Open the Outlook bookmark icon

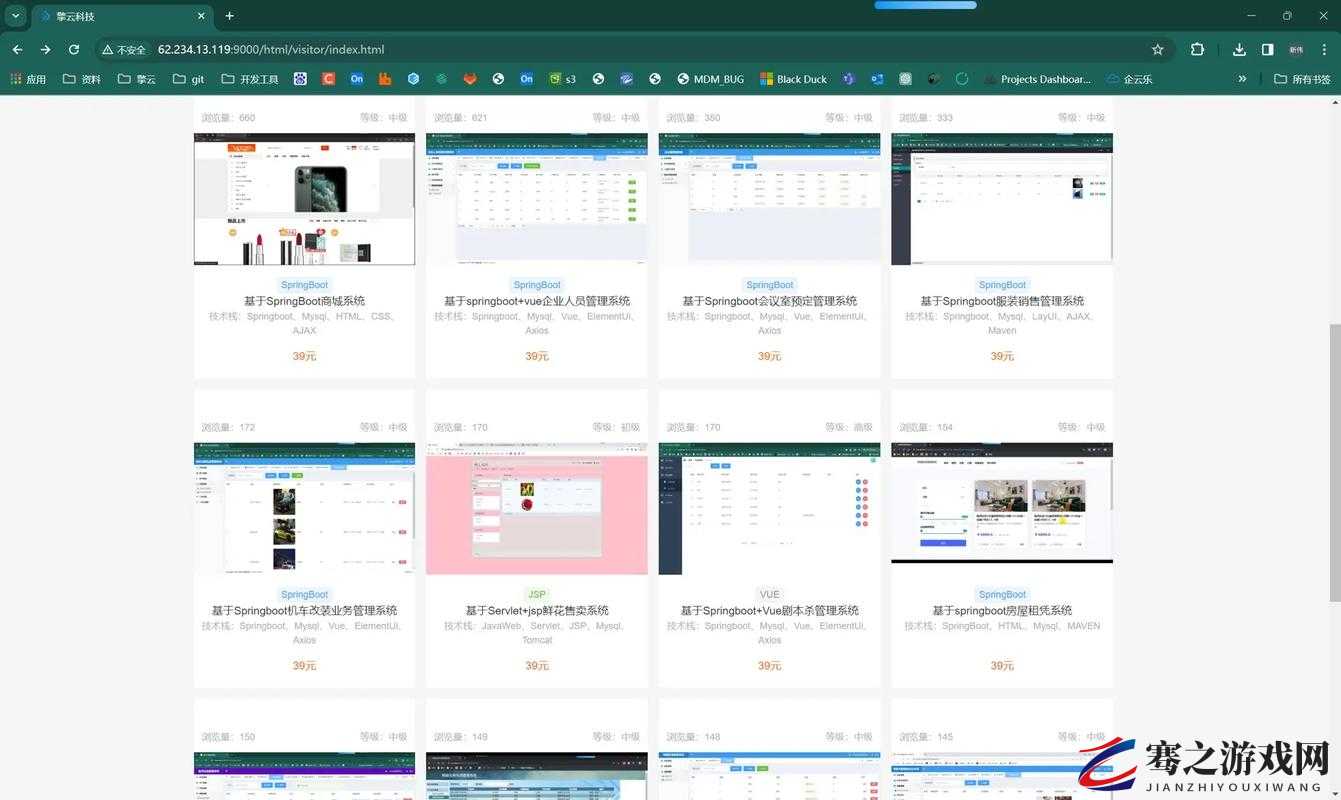[x=877, y=79]
